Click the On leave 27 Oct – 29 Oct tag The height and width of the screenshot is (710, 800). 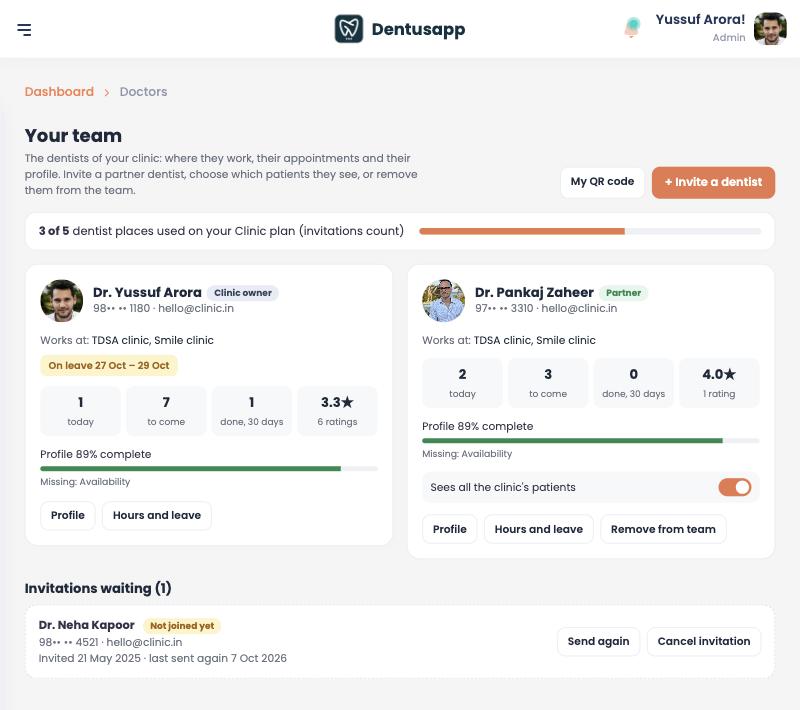pyautogui.click(x=109, y=366)
